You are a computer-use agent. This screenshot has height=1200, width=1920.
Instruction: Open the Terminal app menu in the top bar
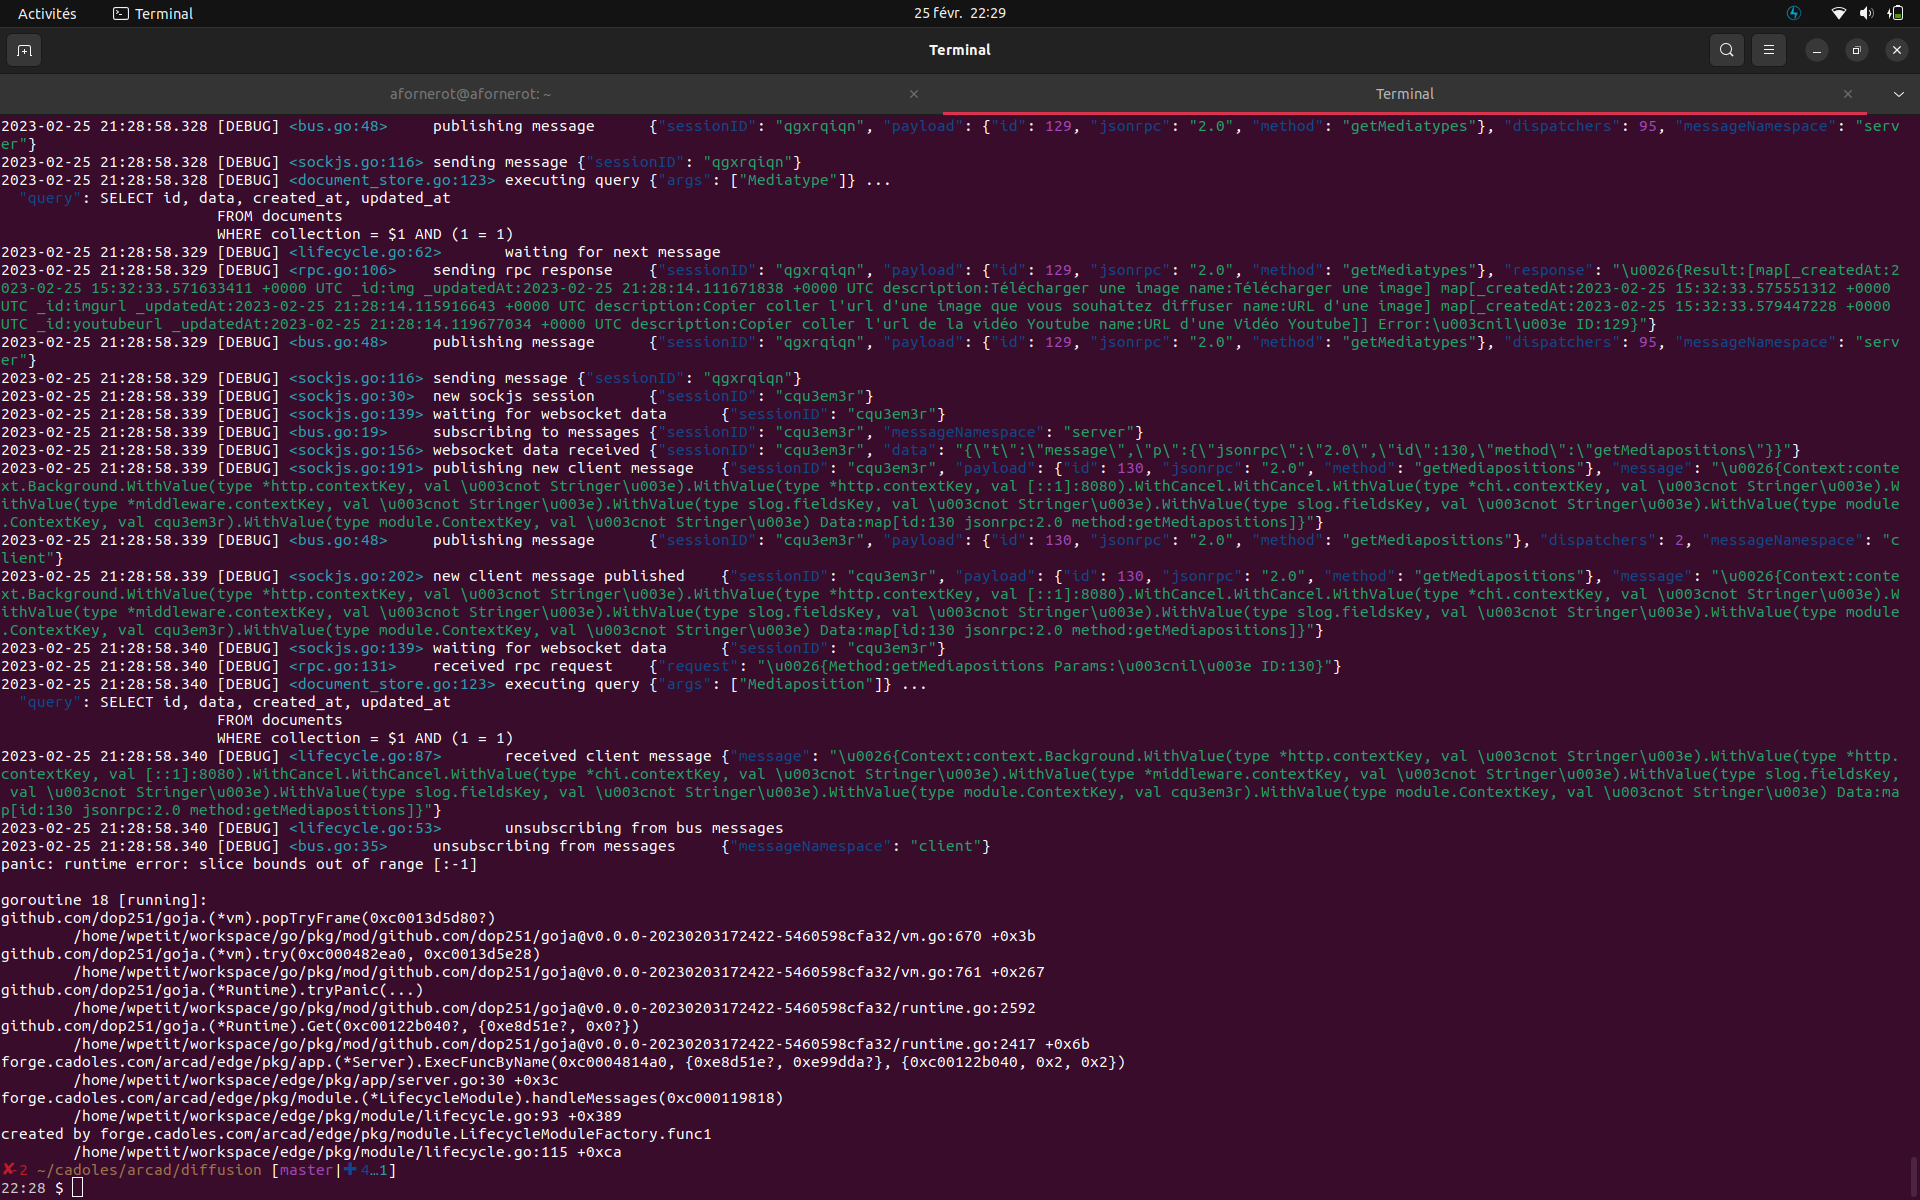pyautogui.click(x=153, y=13)
